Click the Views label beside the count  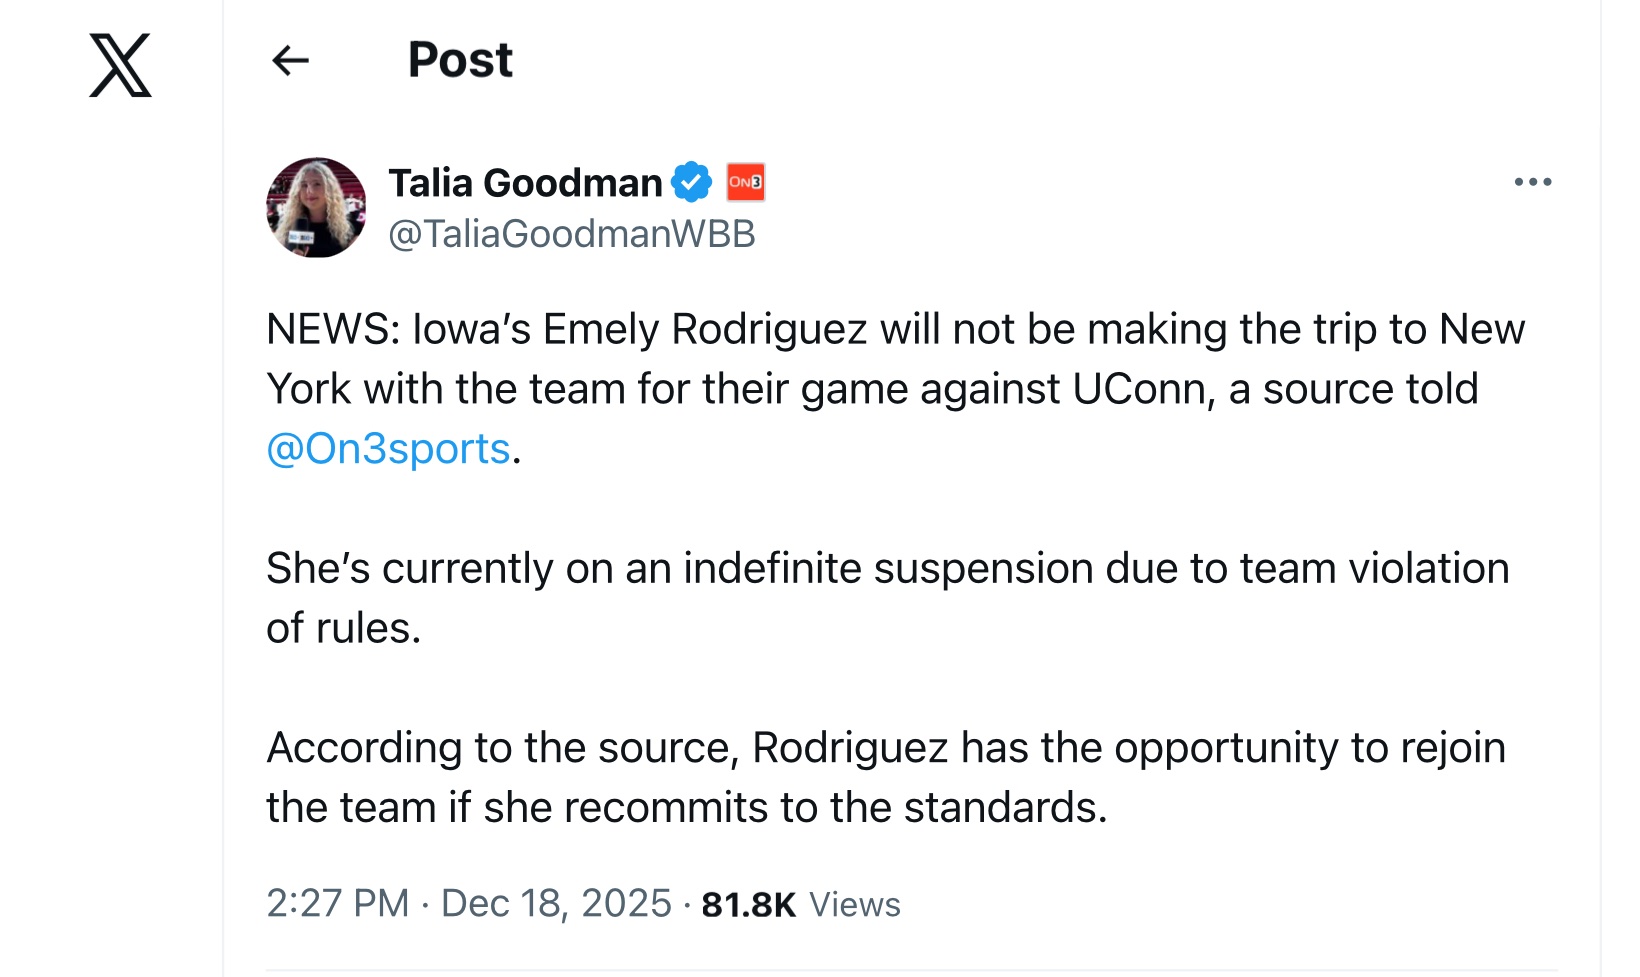855,905
